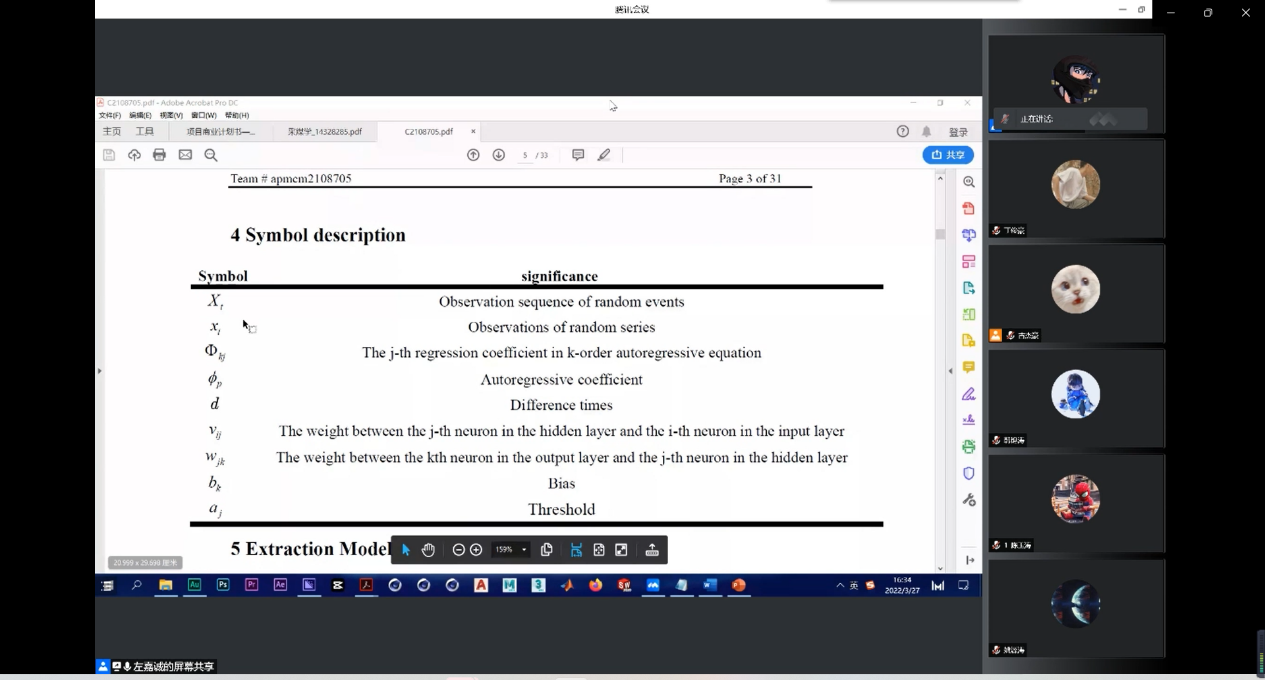Collapse the right tools pane arrow
Screen dimensions: 1265x680
click(x=950, y=371)
